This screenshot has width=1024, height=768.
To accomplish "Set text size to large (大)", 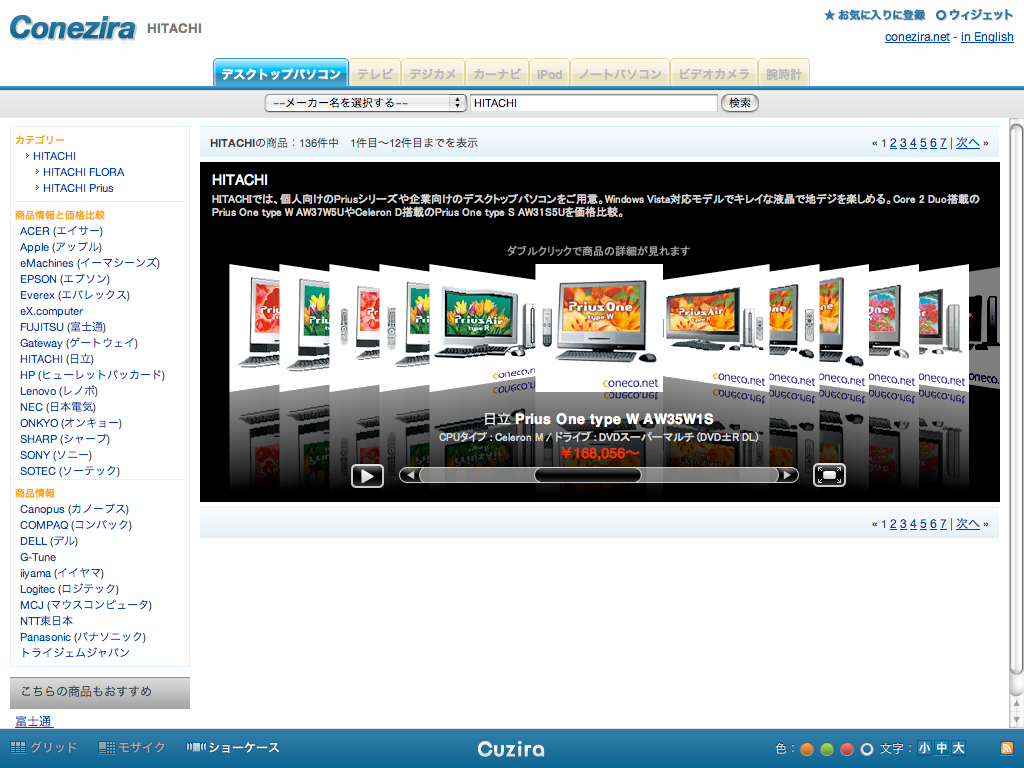I will pos(959,748).
